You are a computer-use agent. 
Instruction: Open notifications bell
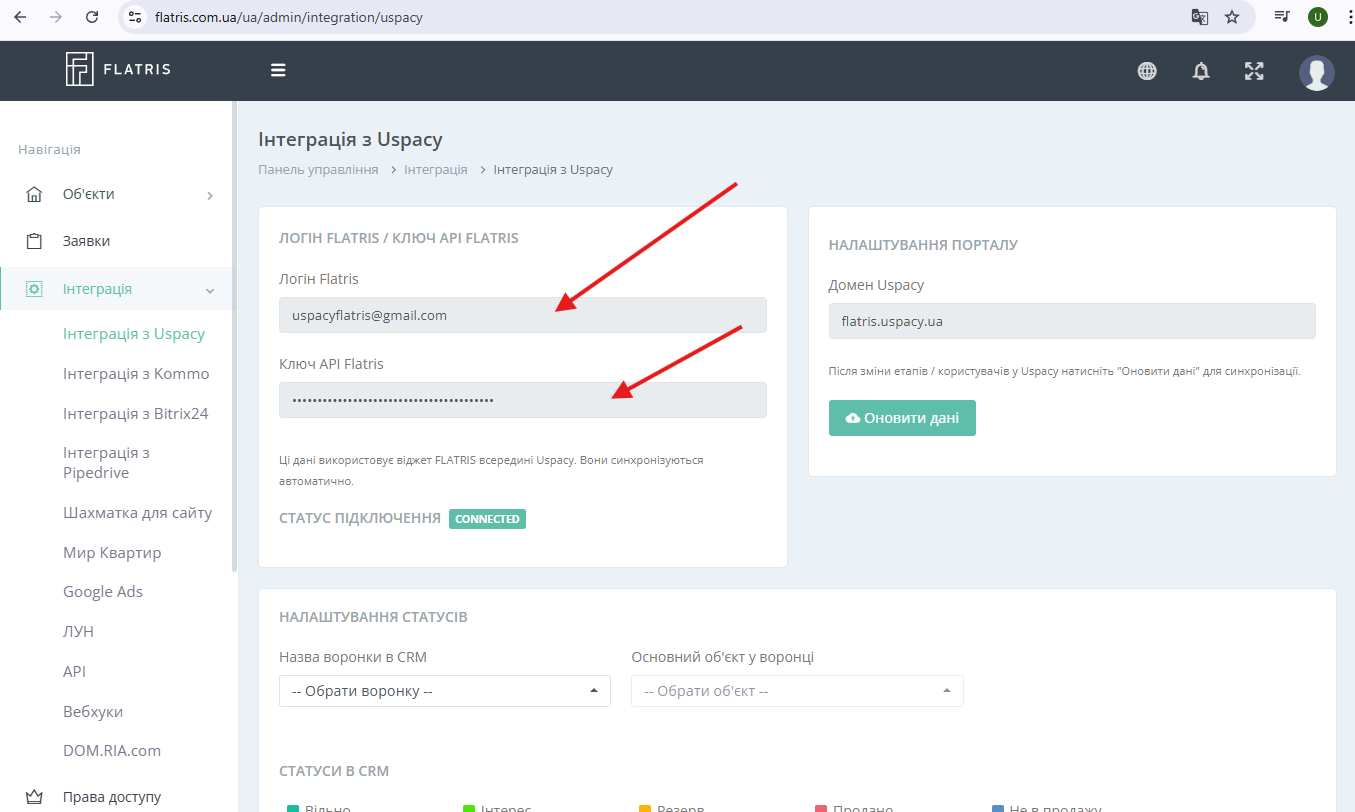coord(1201,71)
